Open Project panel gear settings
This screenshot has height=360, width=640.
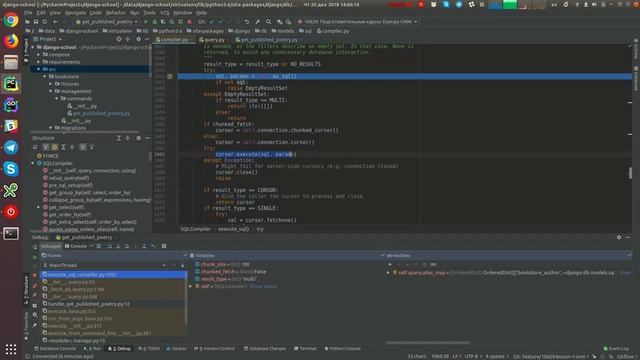pyautogui.click(x=138, y=39)
